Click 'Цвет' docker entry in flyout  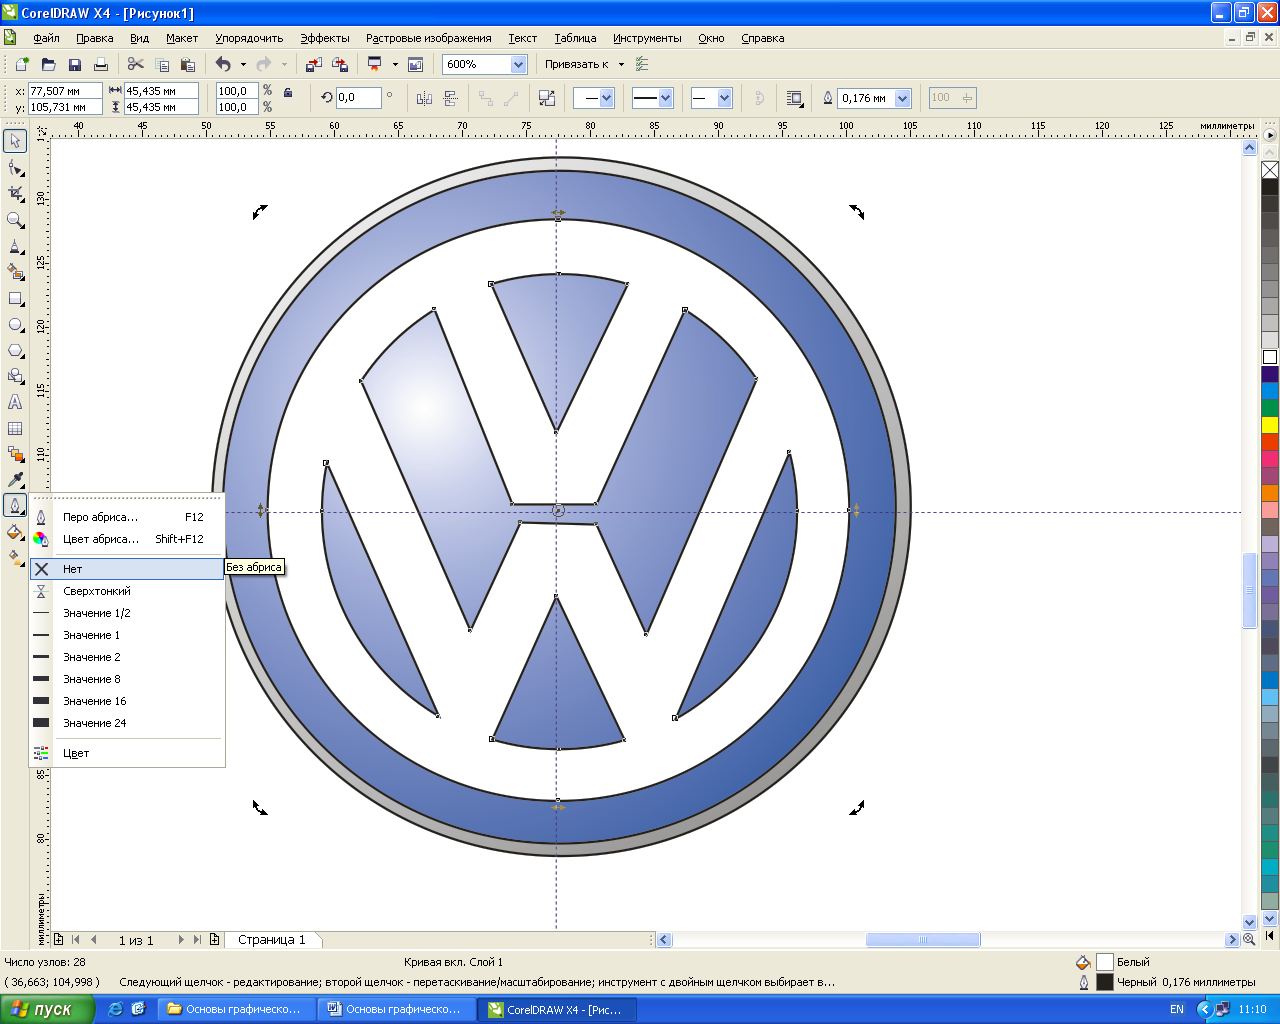pos(127,753)
